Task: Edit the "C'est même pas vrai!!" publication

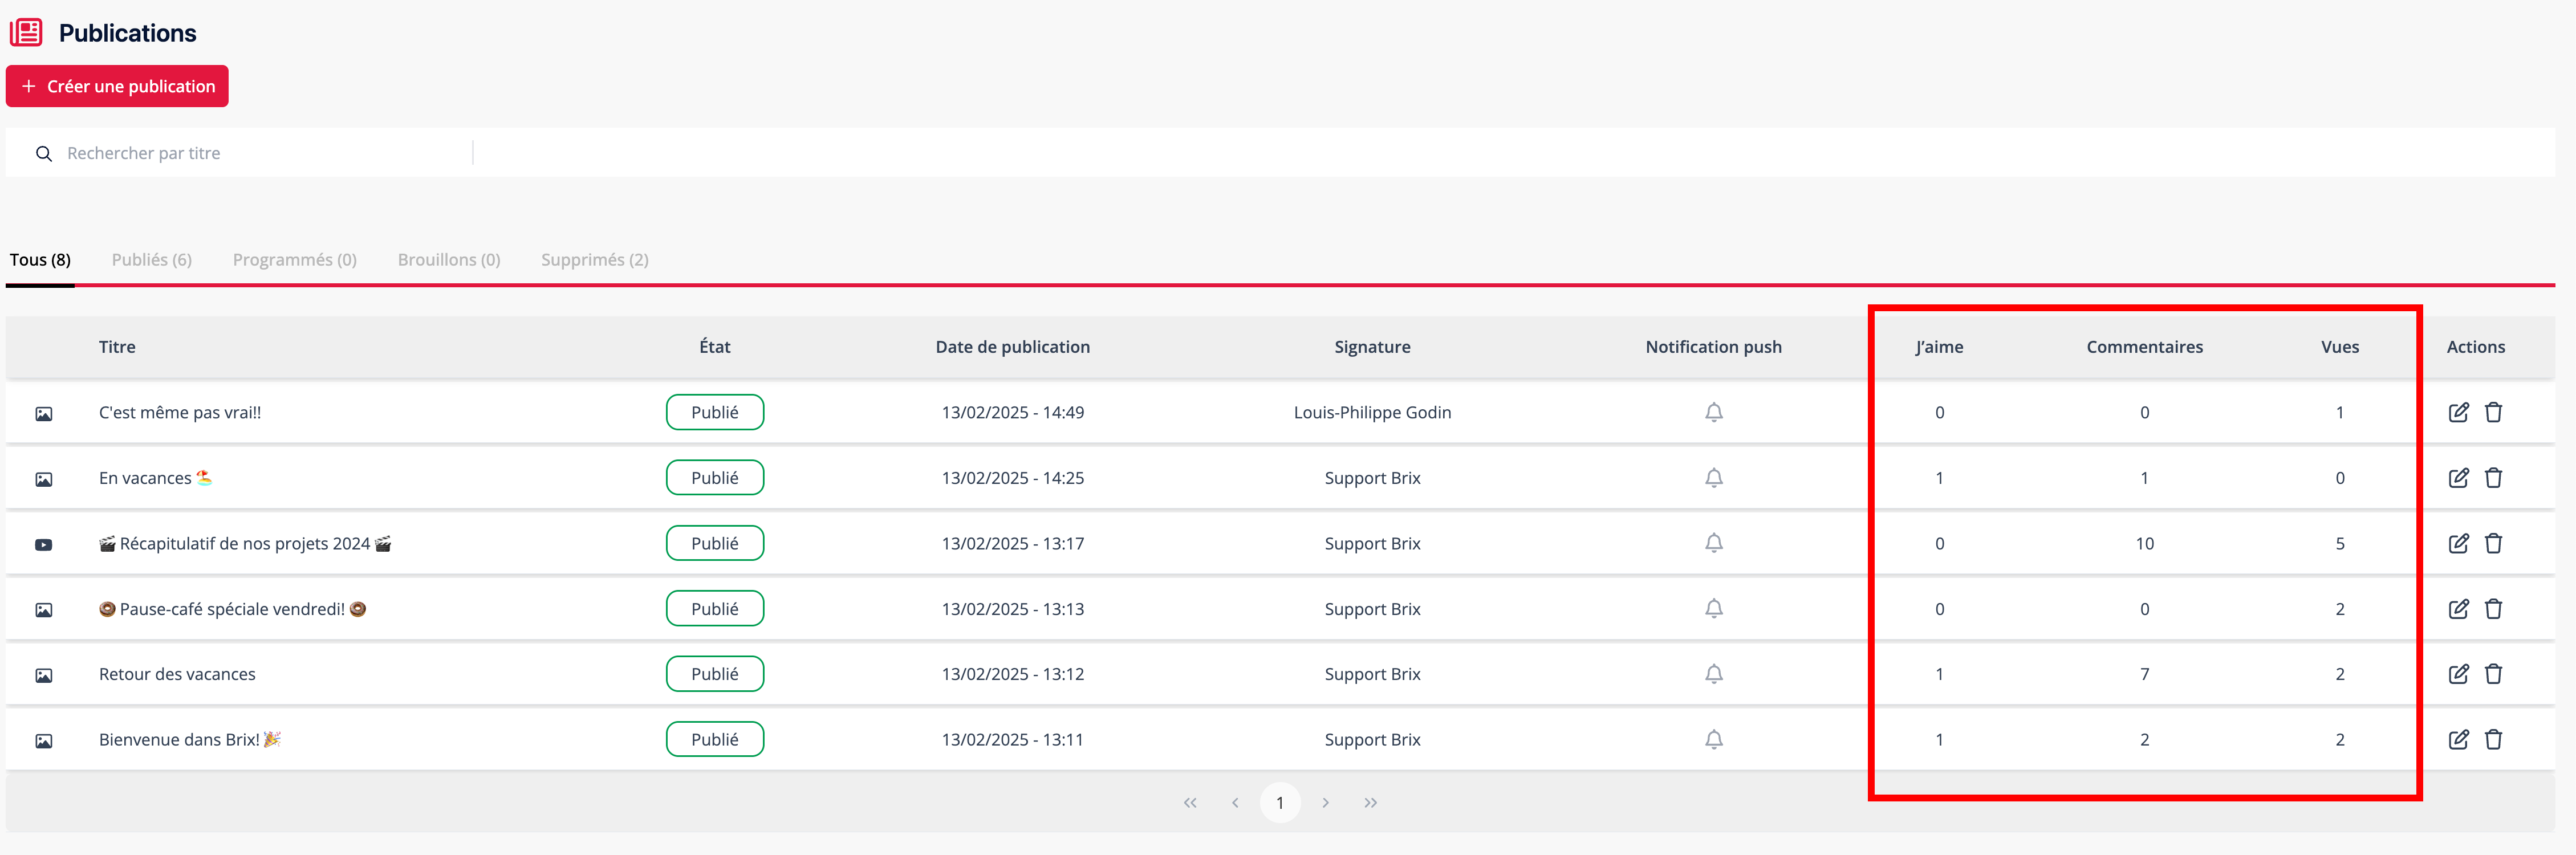Action: [x=2458, y=412]
